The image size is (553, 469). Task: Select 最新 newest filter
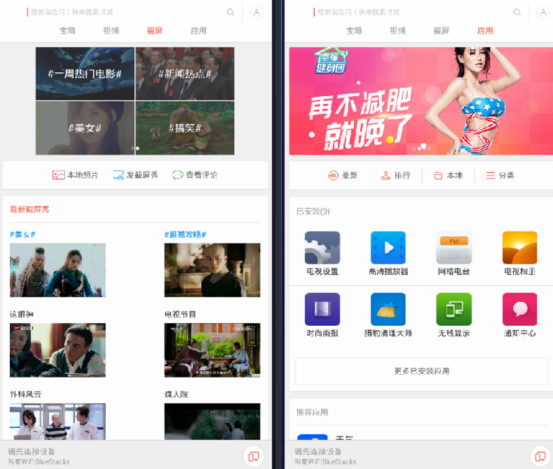coord(343,175)
